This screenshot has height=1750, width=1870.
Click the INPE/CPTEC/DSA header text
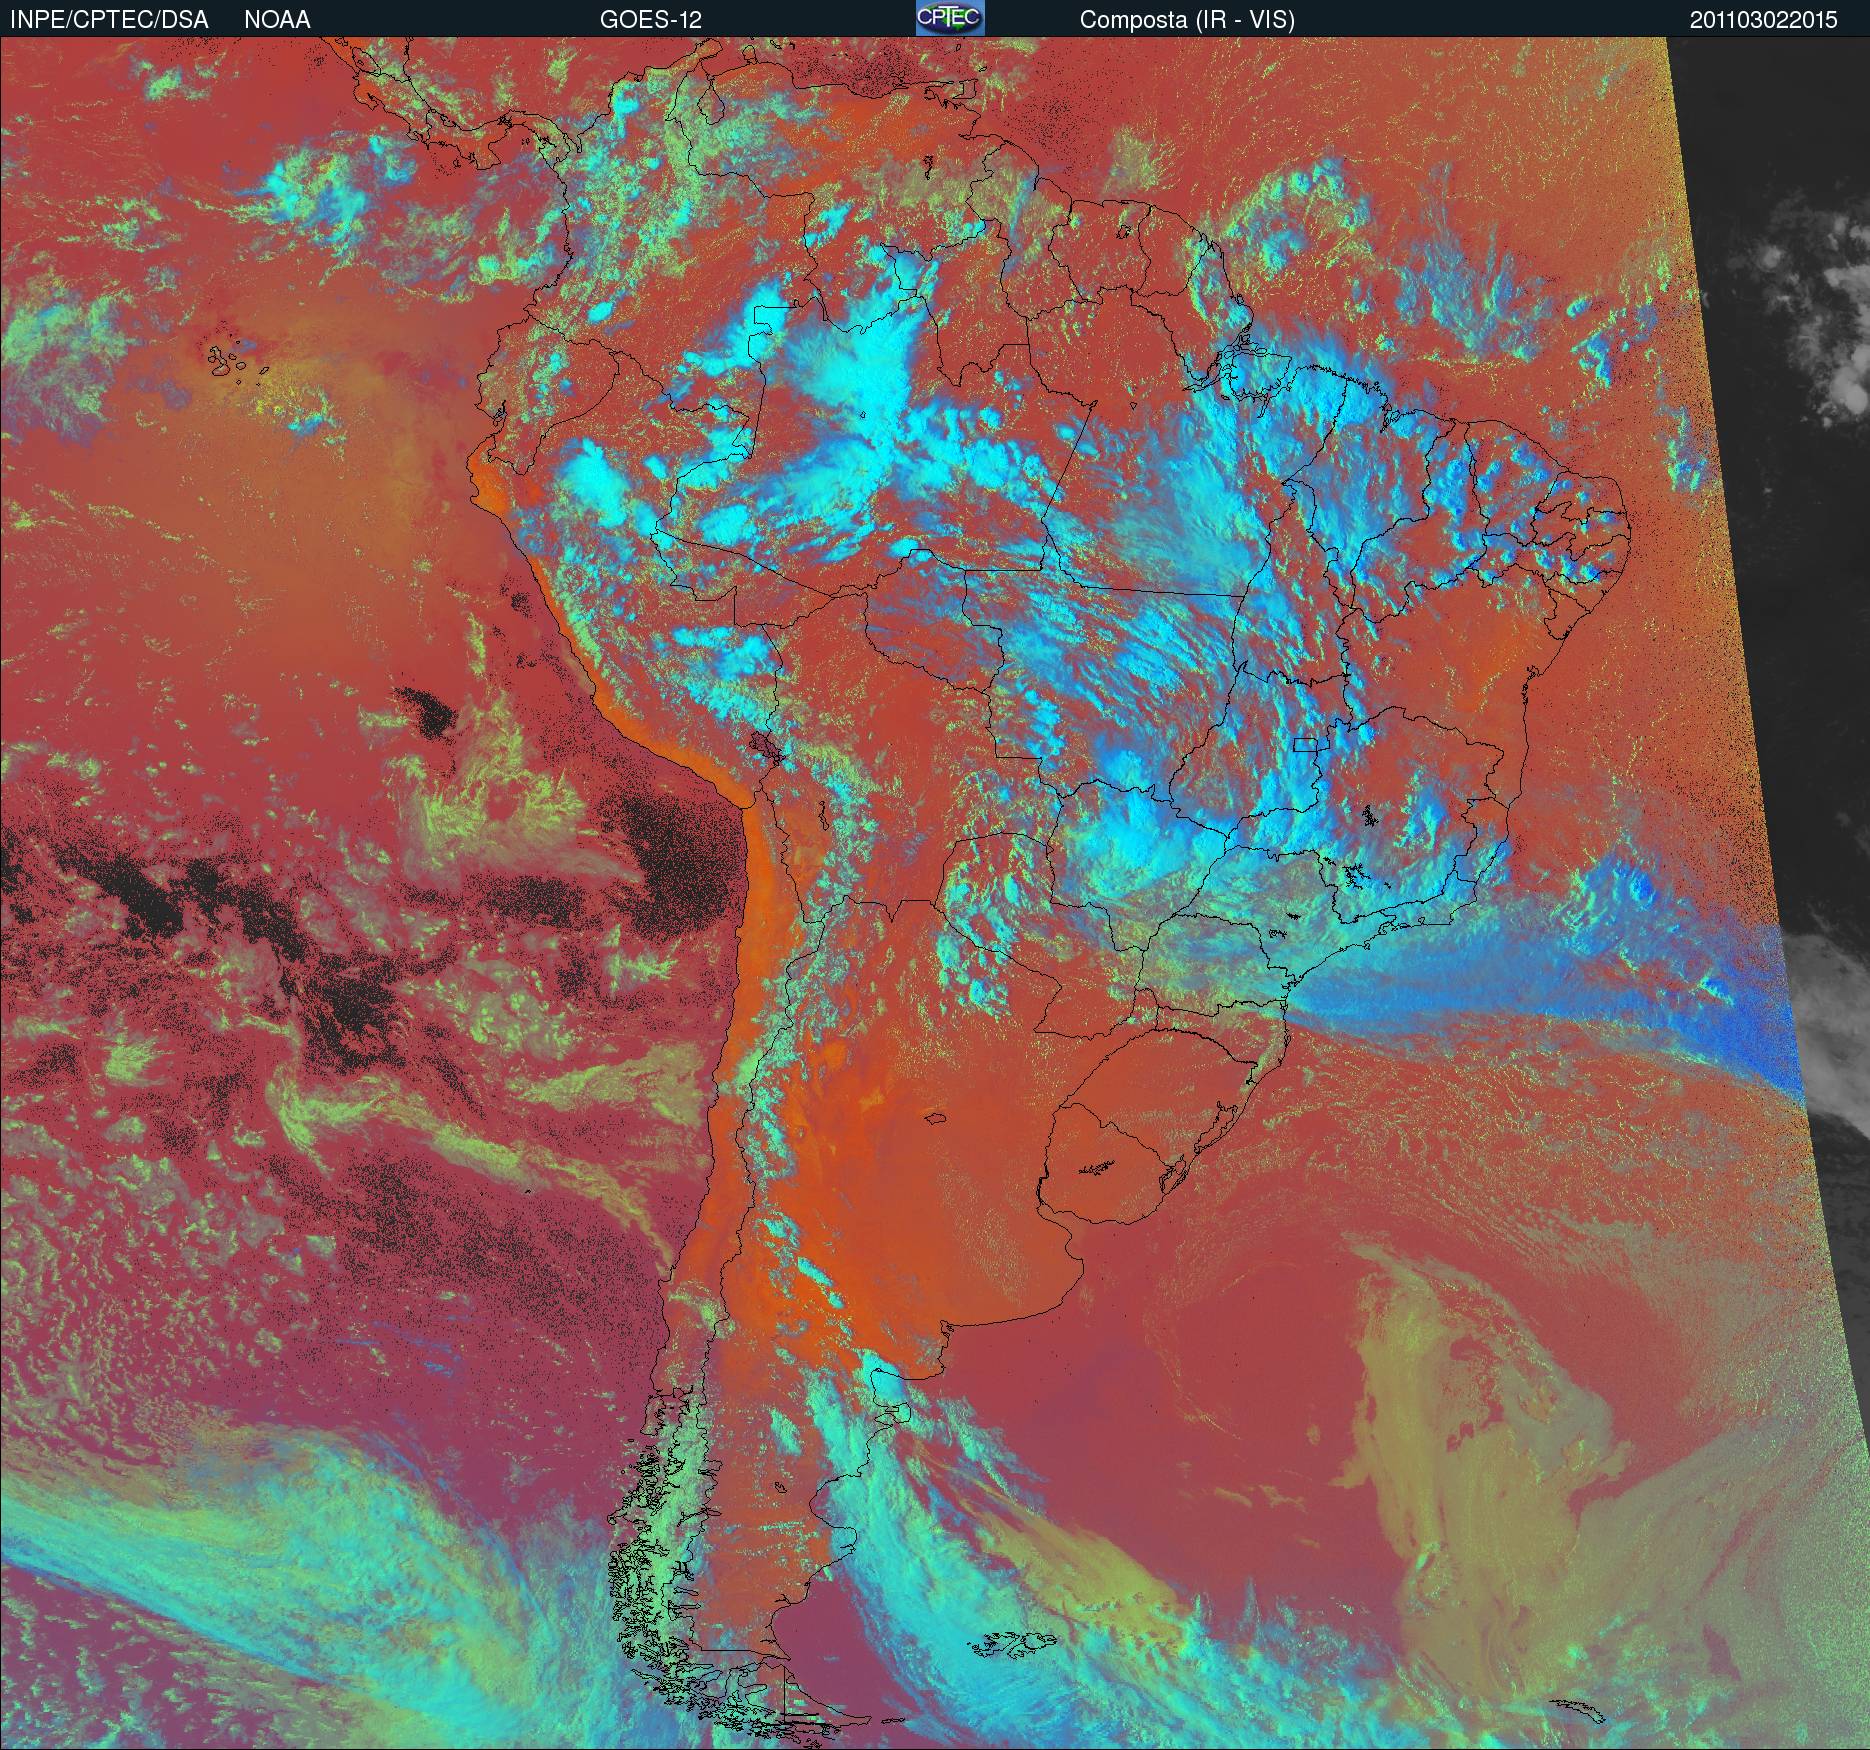tap(109, 20)
